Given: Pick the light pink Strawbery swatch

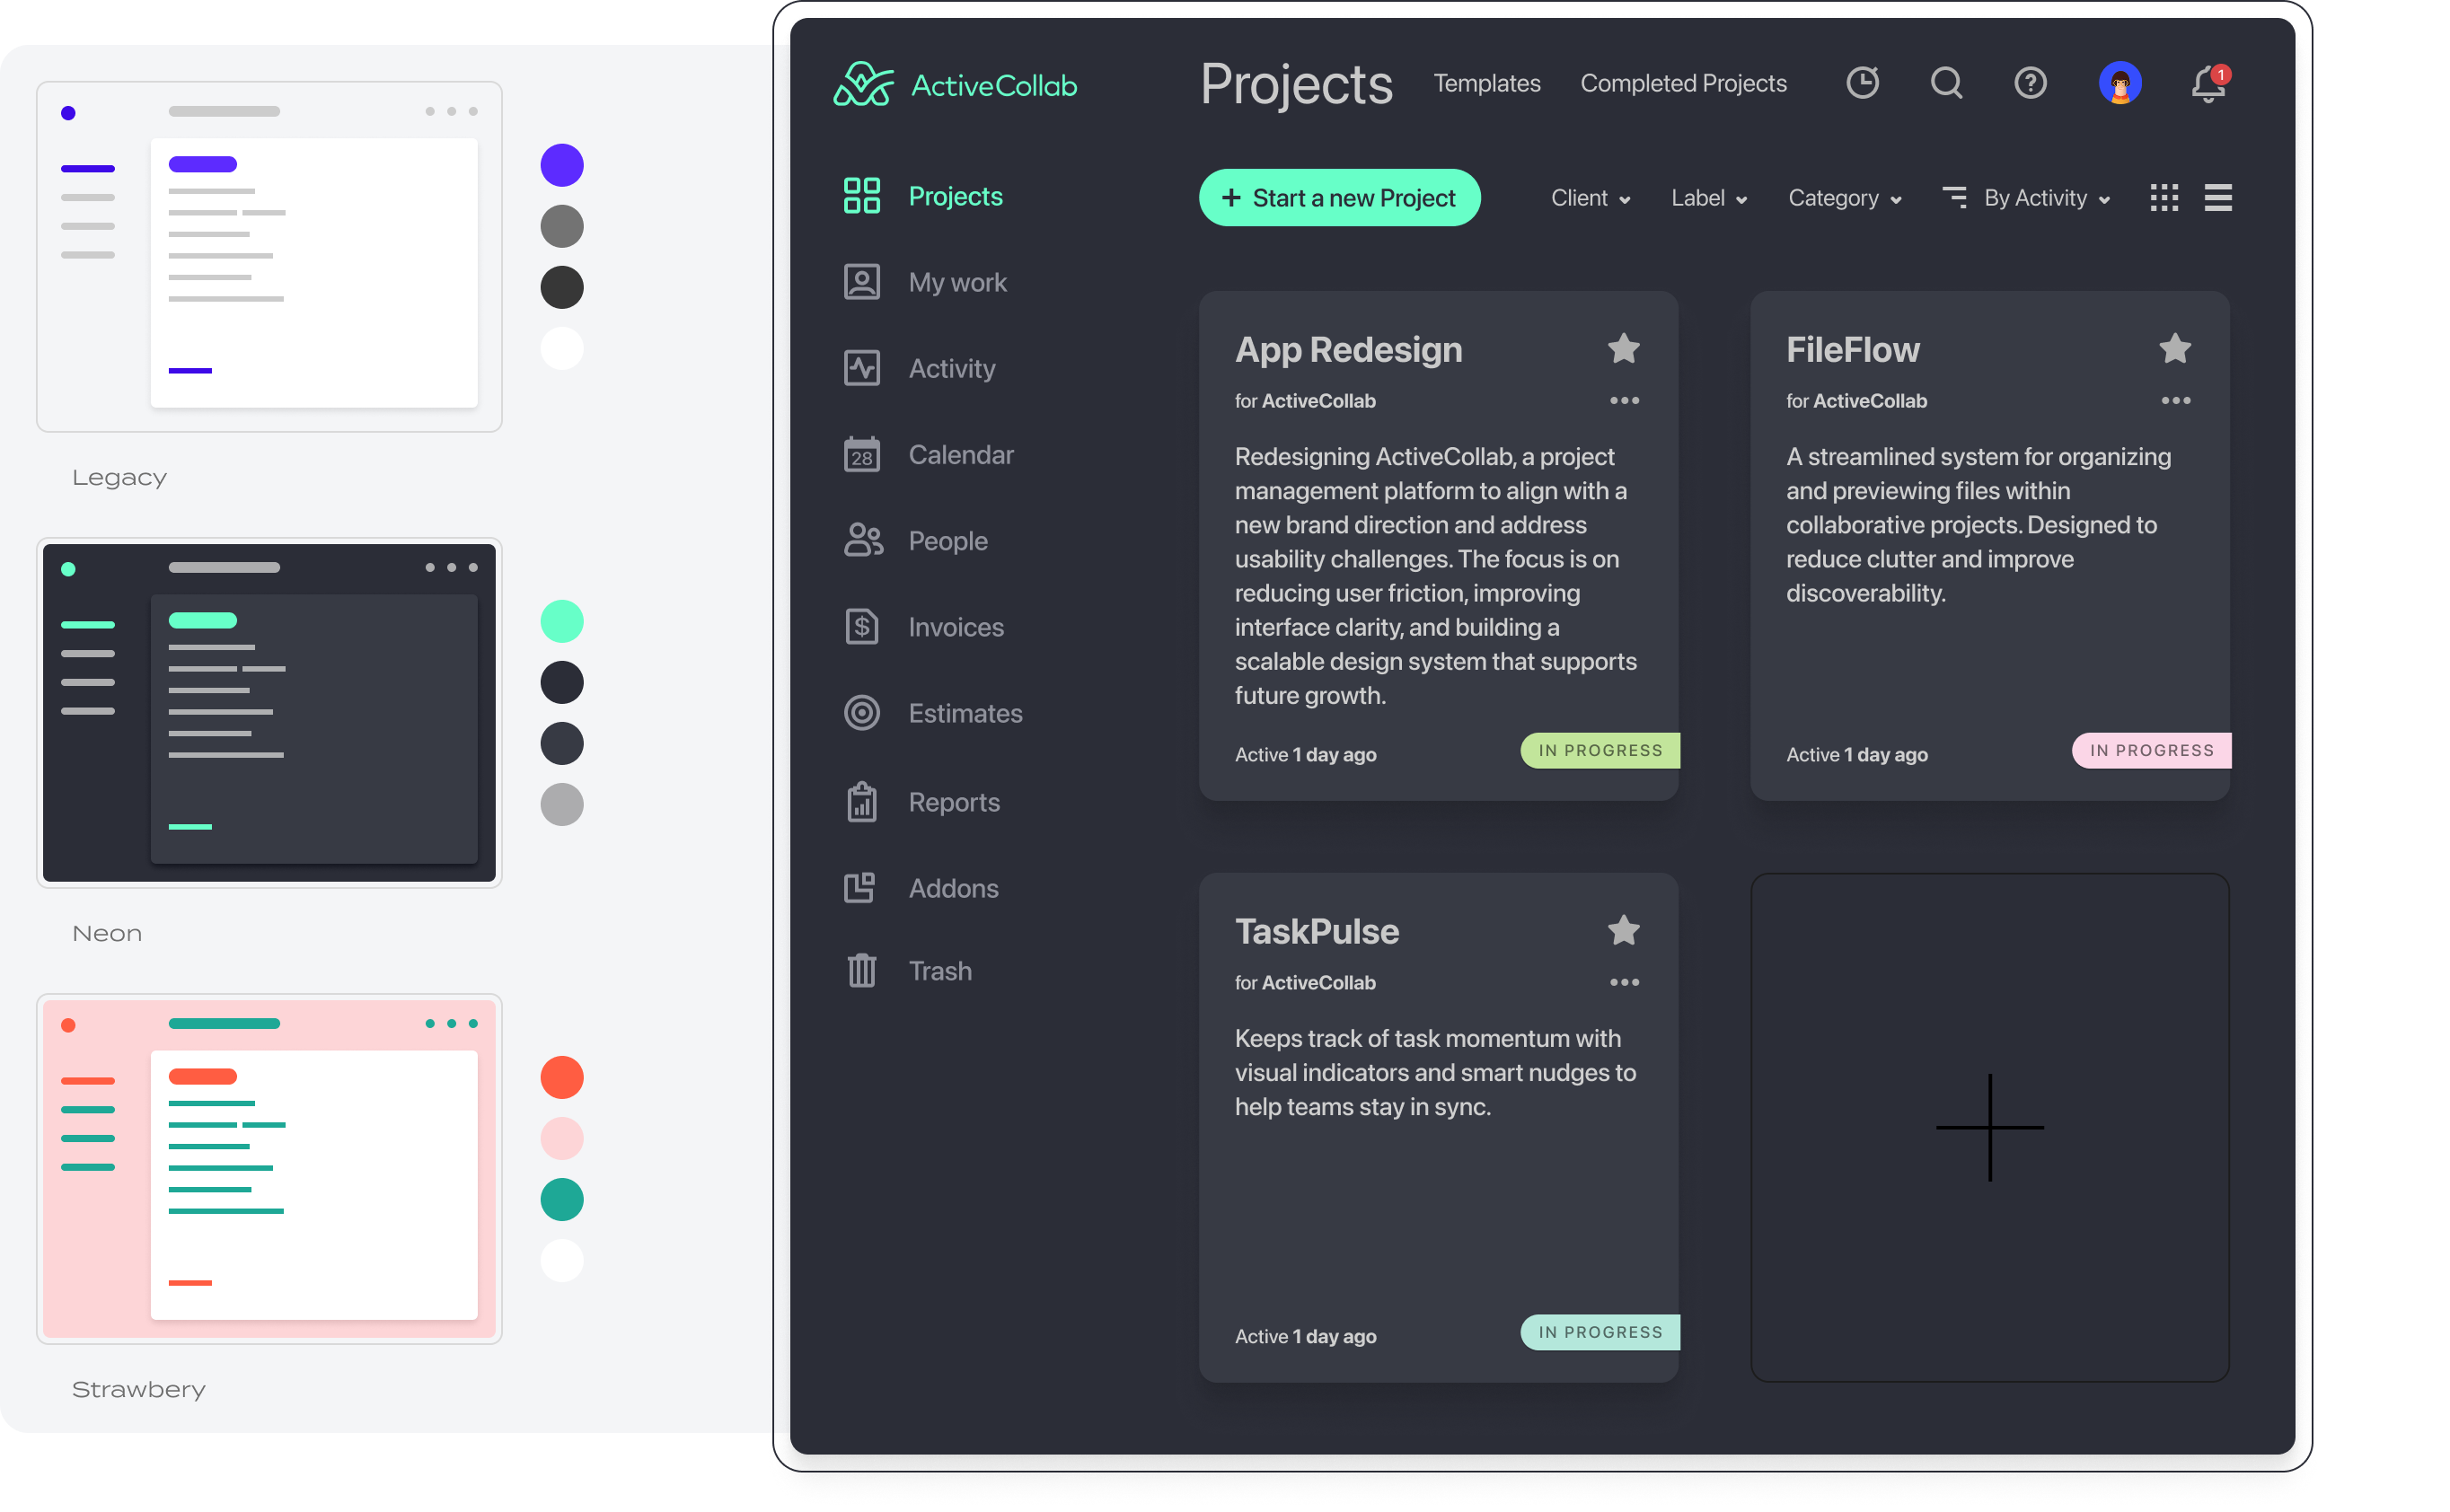Looking at the screenshot, I should [x=561, y=1138].
